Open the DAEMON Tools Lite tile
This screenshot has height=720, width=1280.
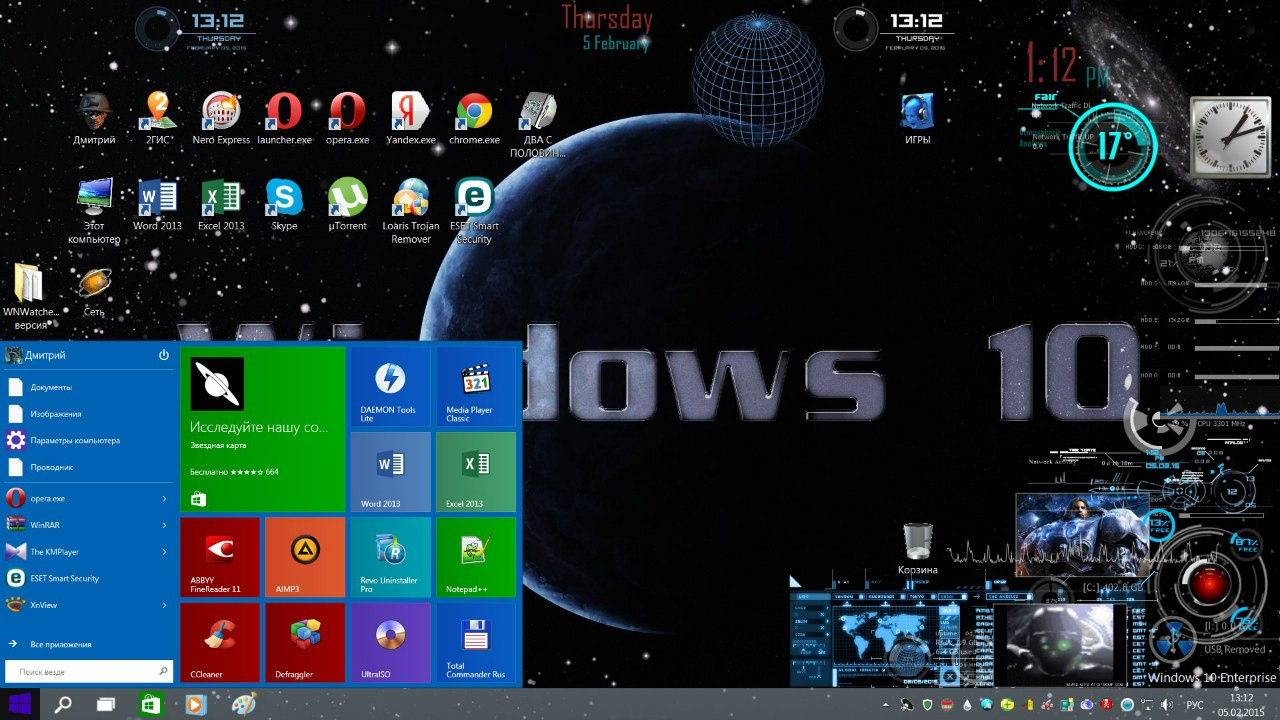(x=390, y=387)
